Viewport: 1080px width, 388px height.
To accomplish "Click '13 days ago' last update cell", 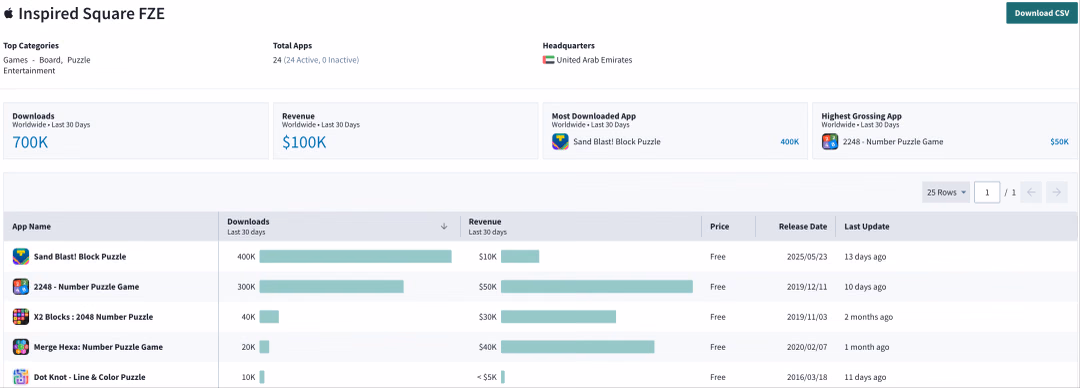I will (865, 256).
